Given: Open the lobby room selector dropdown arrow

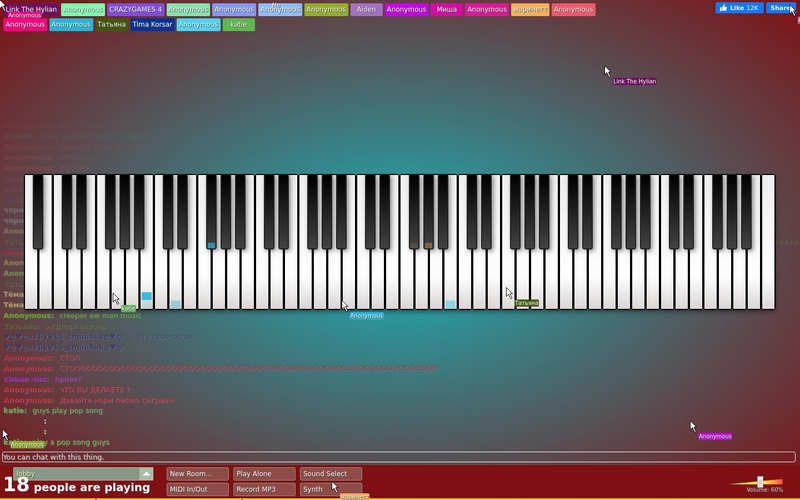Looking at the screenshot, I should point(146,473).
